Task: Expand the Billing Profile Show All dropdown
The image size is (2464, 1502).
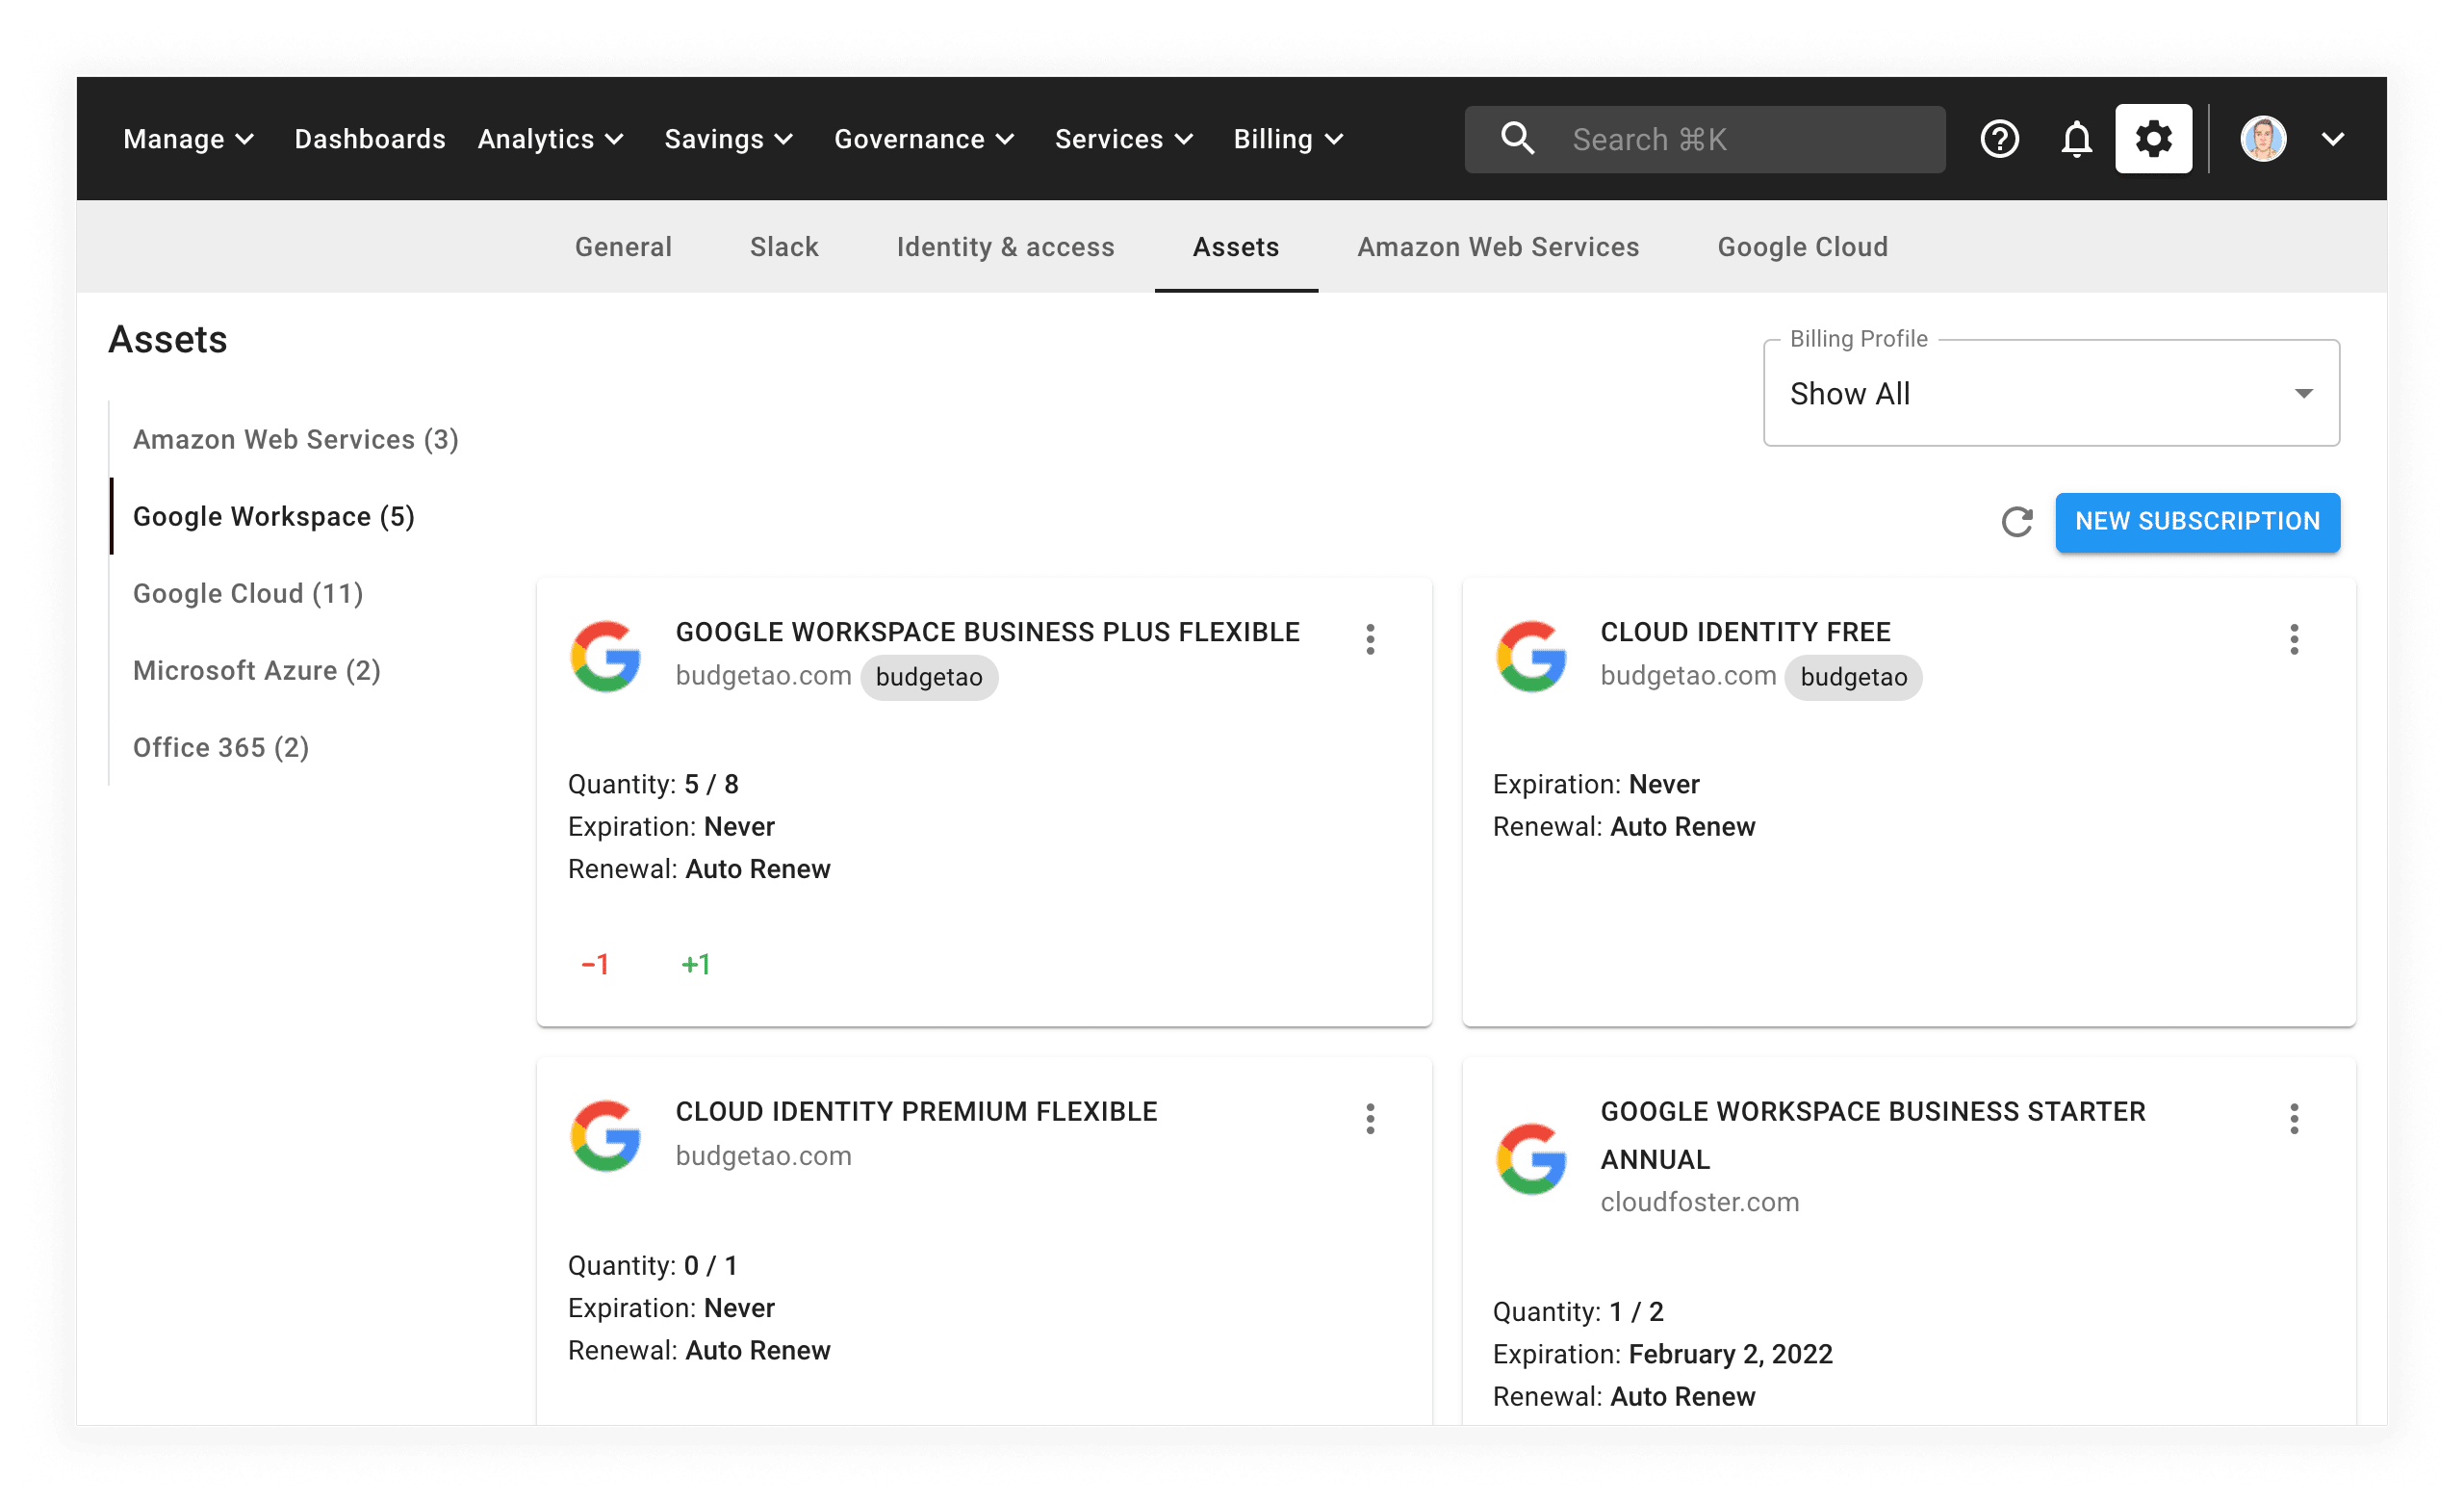Action: tap(2050, 393)
